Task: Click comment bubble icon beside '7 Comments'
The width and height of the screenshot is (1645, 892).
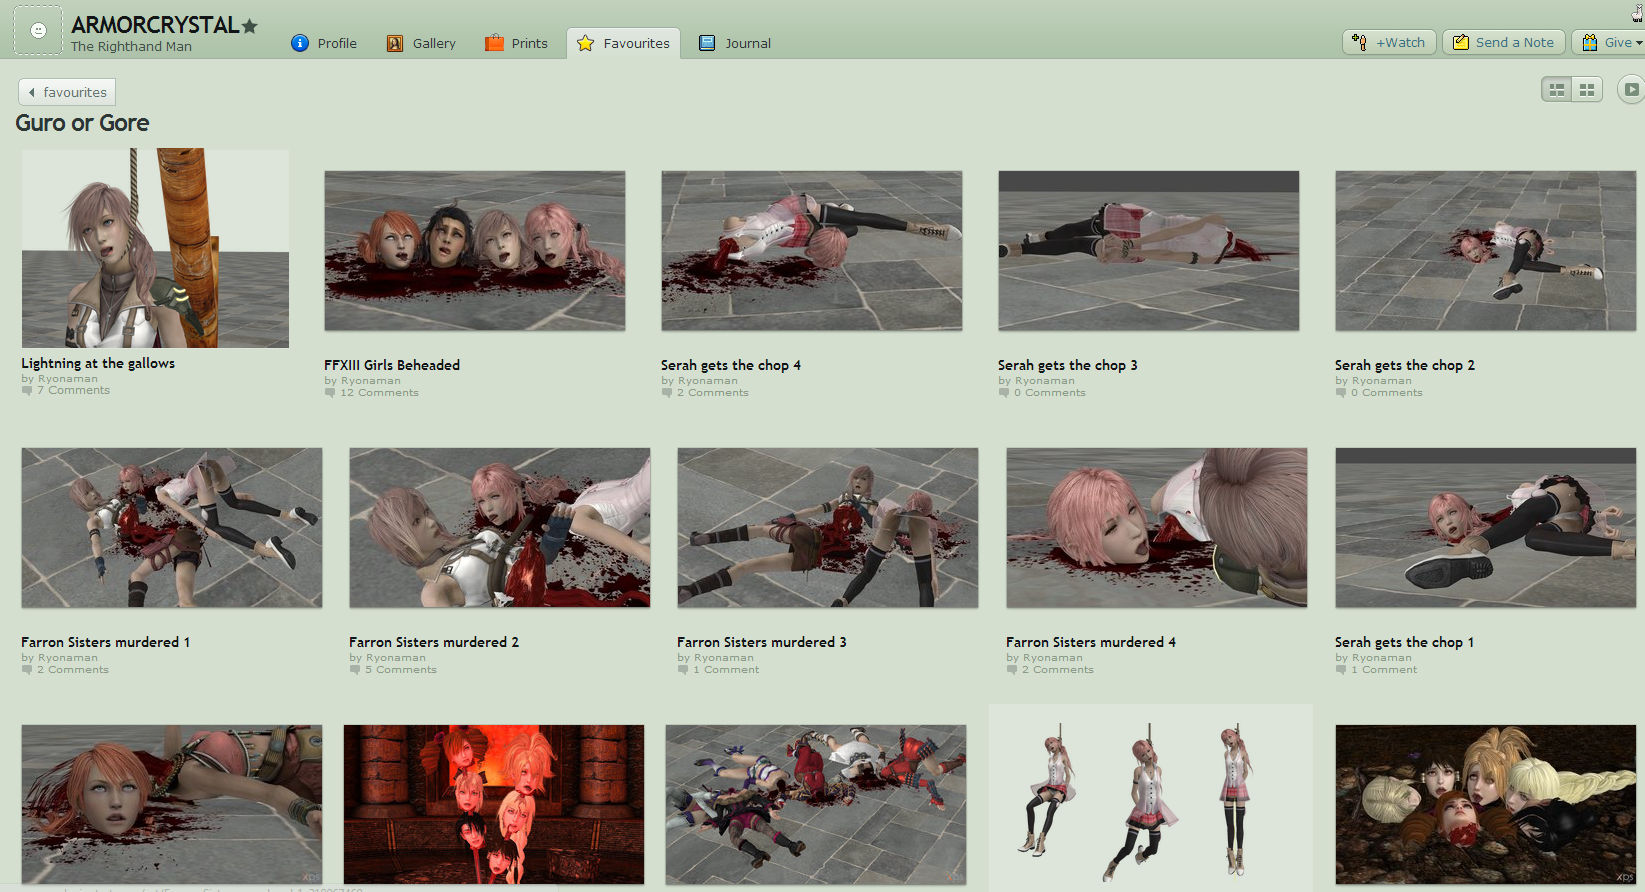Action: [27, 391]
